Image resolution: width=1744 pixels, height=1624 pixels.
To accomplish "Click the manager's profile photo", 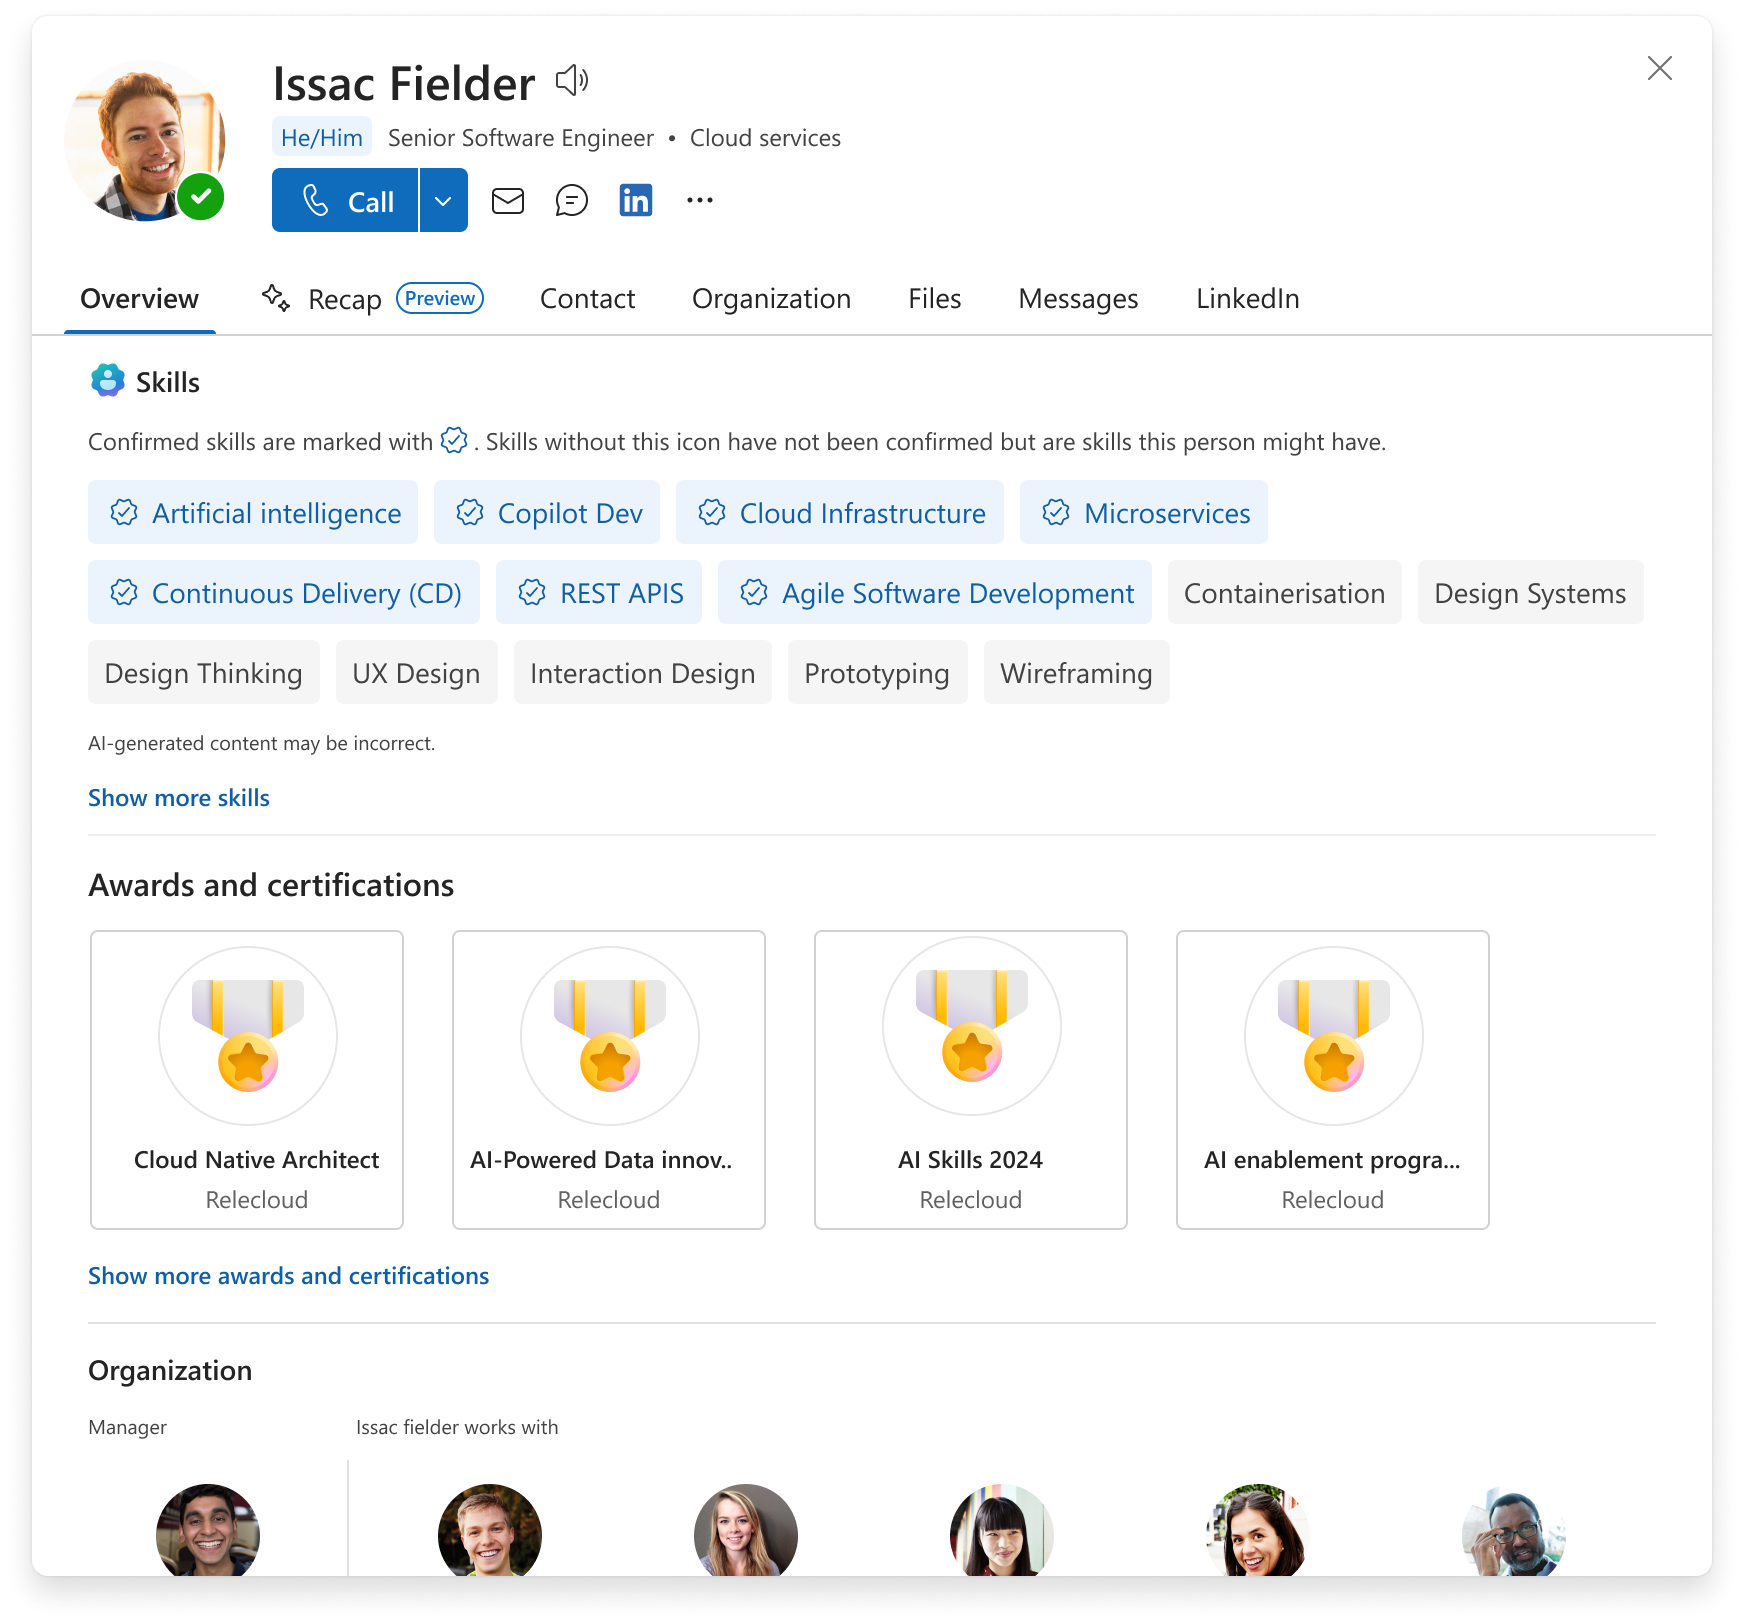I will (208, 1530).
